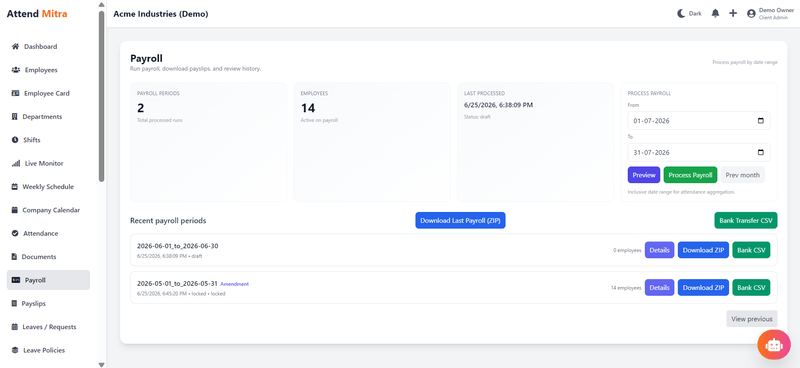Expand older periods with View previous
Viewport: 800px width, 368px height.
pyautogui.click(x=752, y=319)
